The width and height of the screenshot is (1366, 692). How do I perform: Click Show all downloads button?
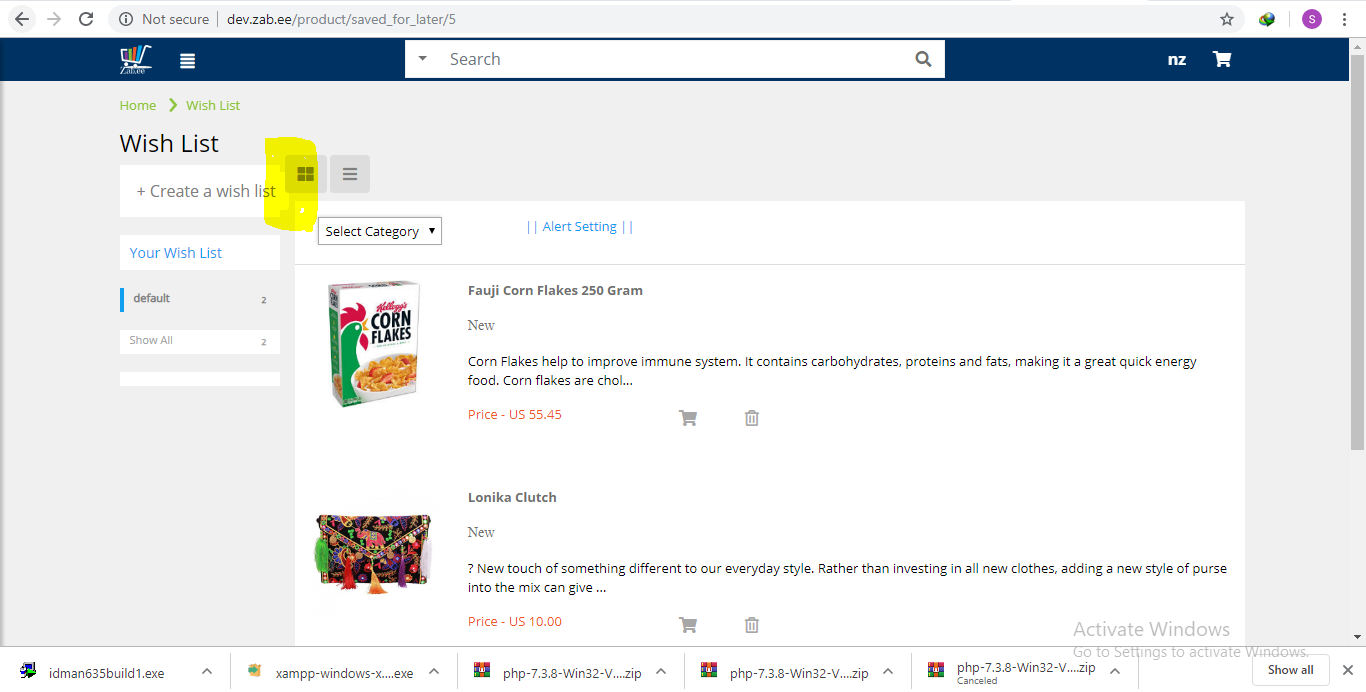(1291, 670)
